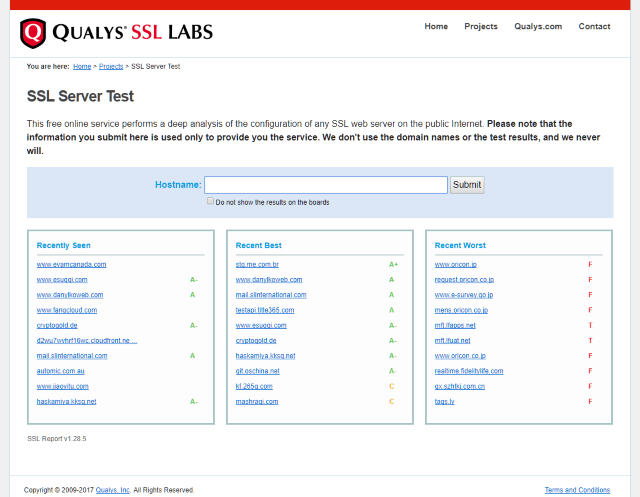Click the F grade beside tags.lv
Image resolution: width=640 pixels, height=497 pixels.
(590, 402)
